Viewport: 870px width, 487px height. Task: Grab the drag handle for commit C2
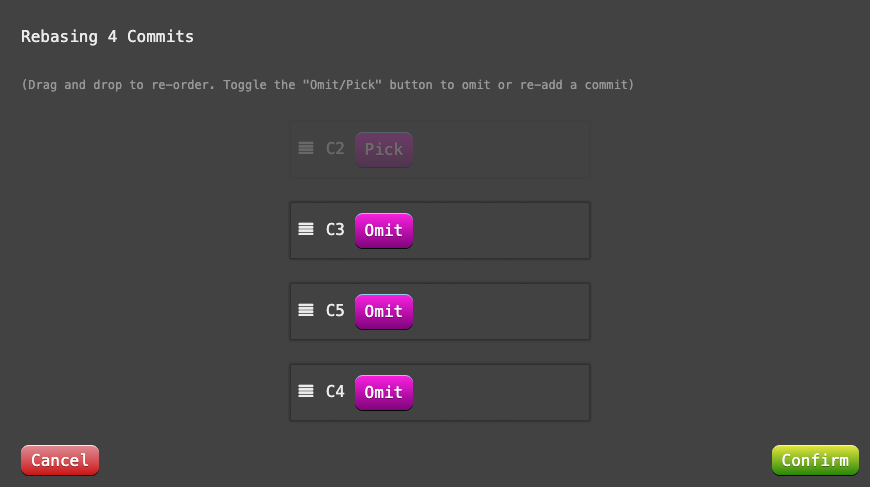click(306, 148)
